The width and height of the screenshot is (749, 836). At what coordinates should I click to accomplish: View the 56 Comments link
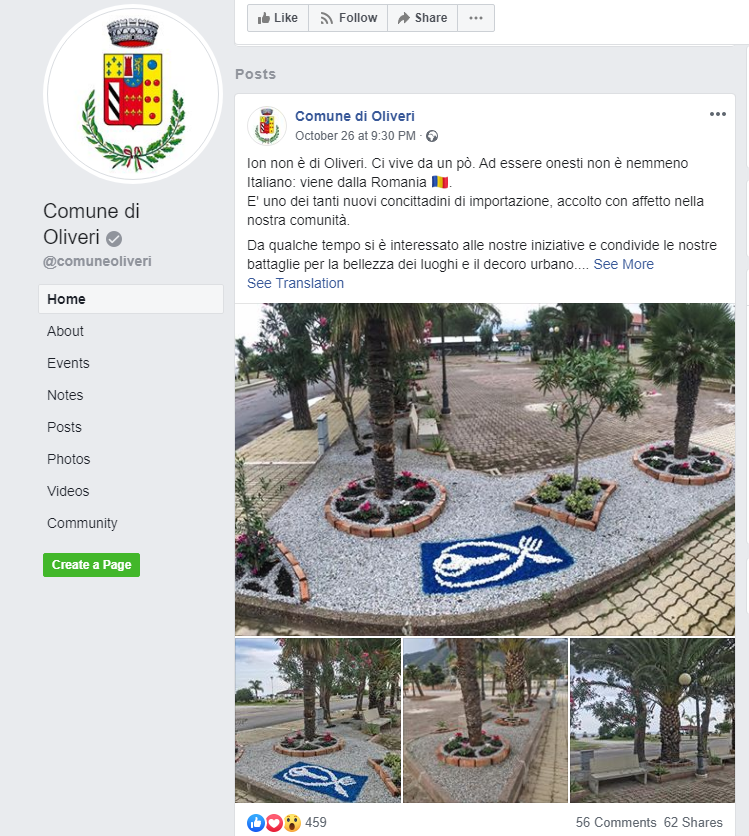coord(616,823)
